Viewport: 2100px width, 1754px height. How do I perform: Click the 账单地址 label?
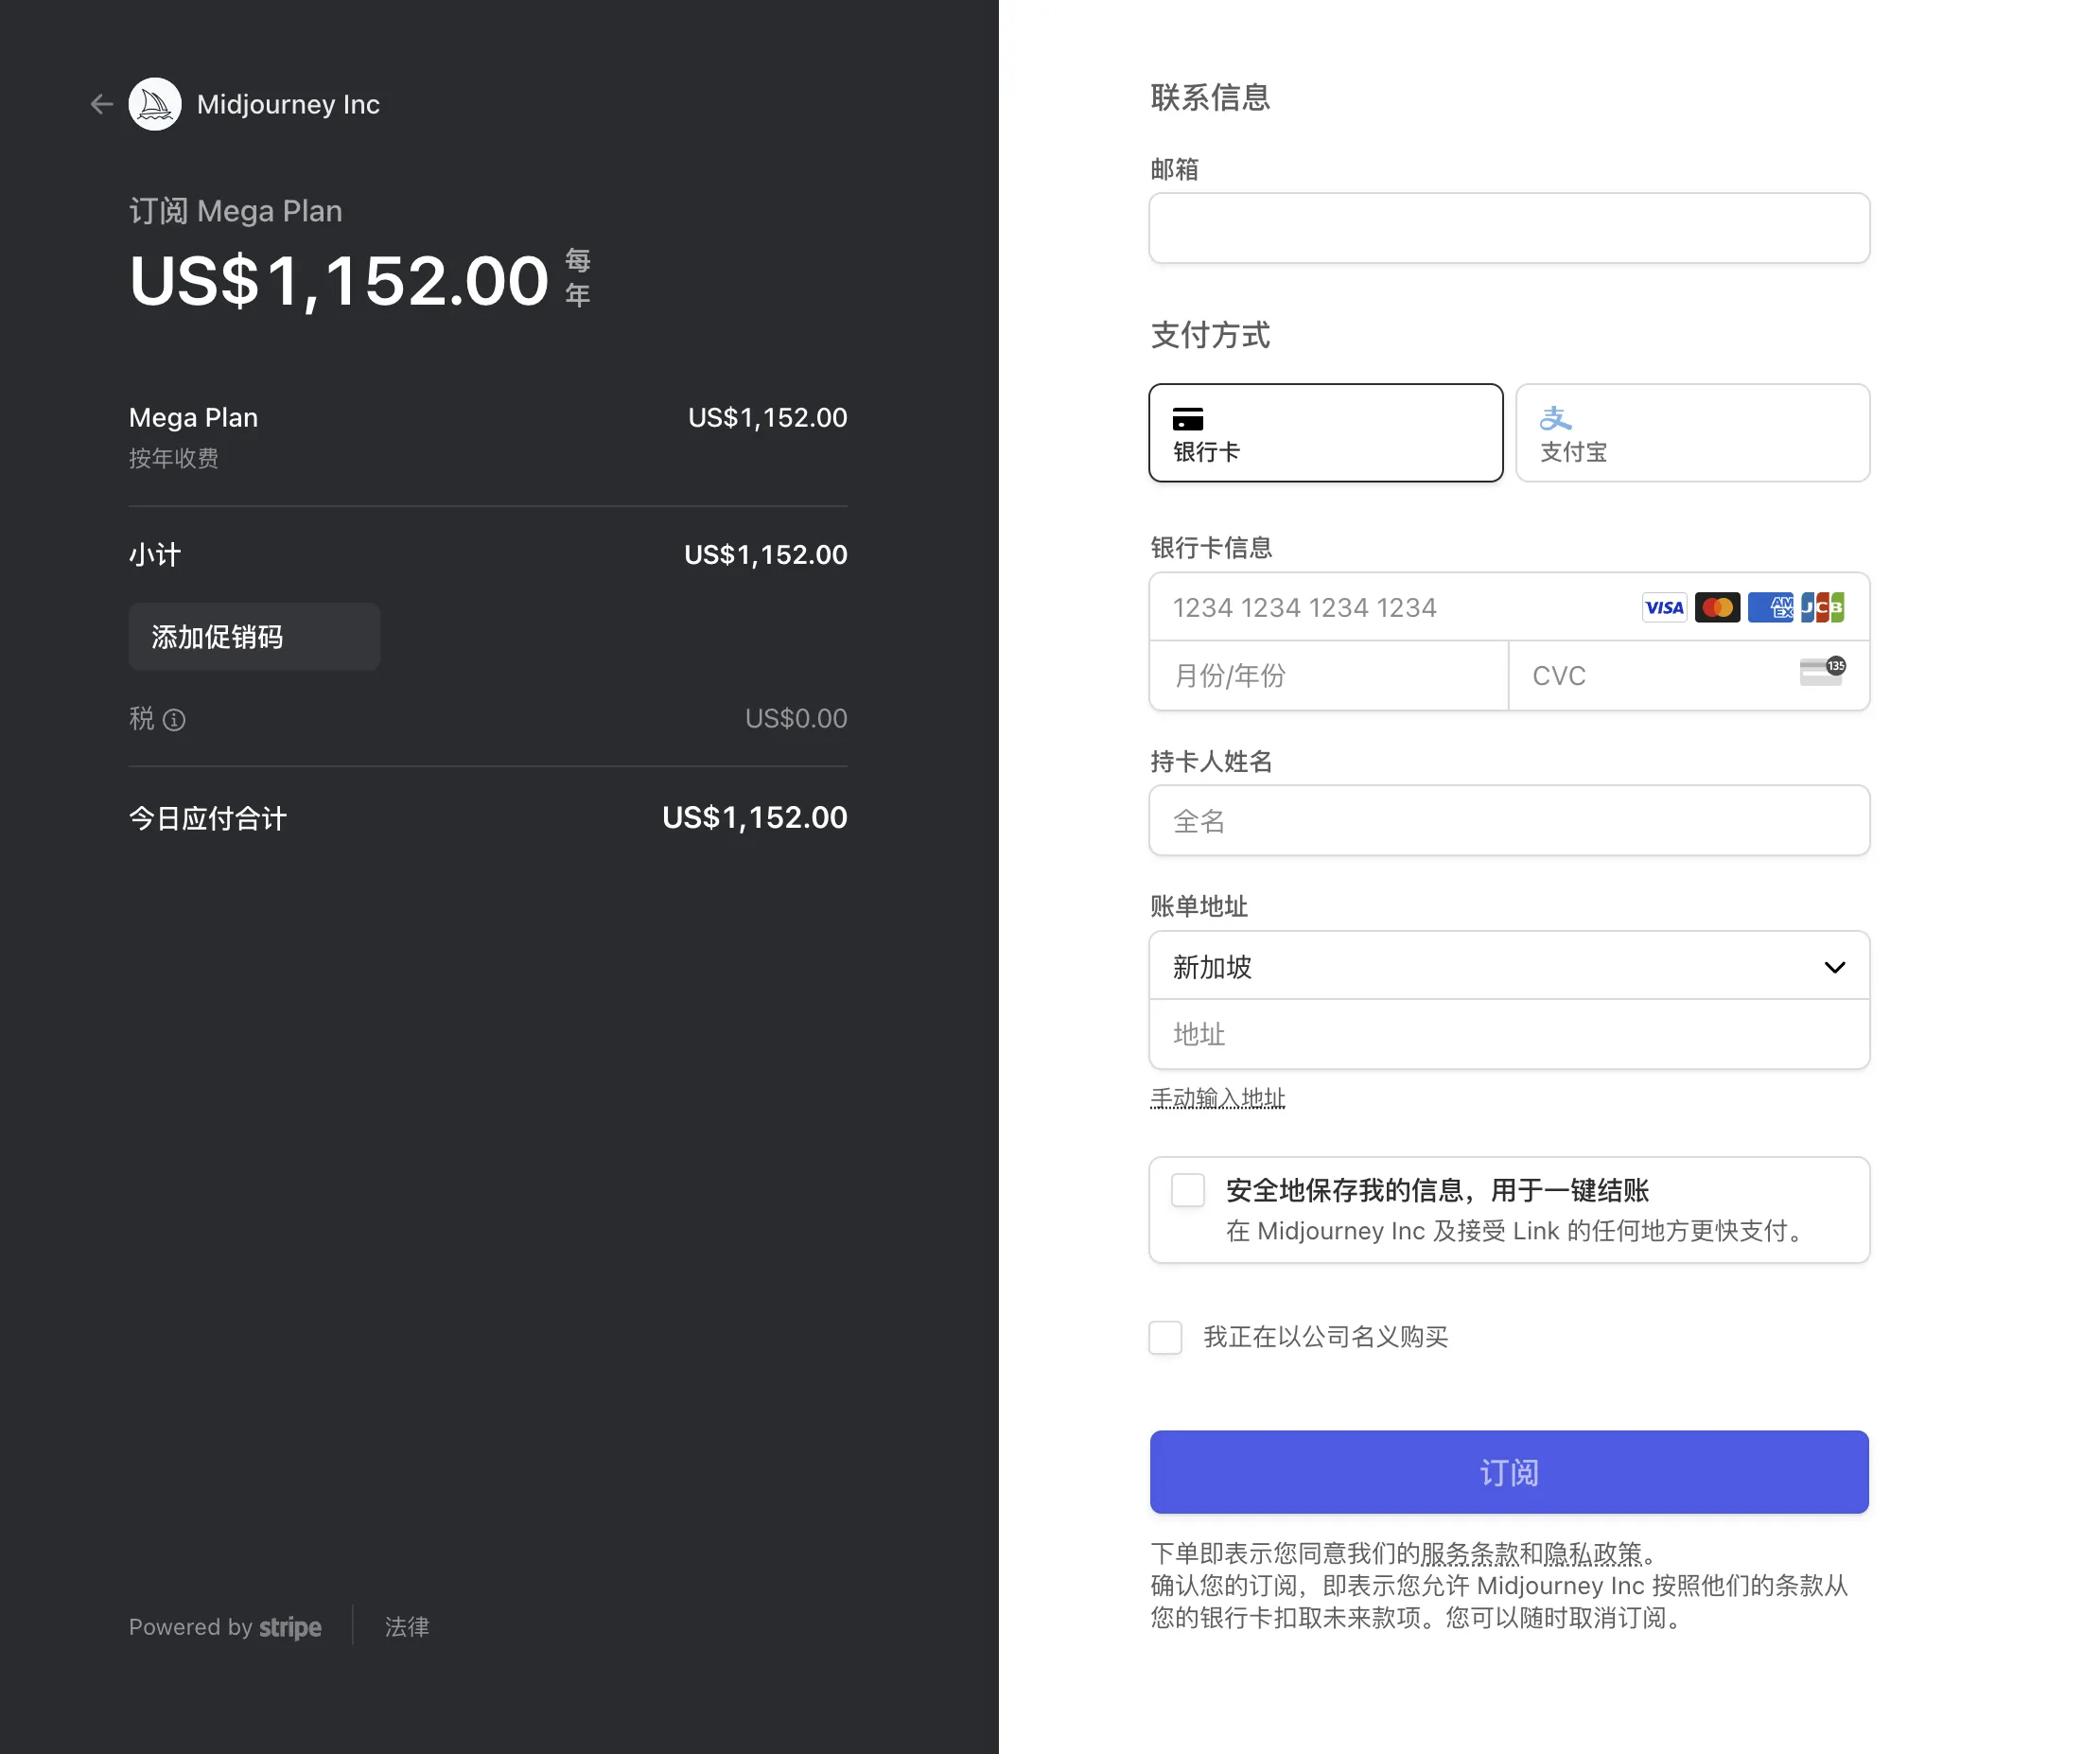click(1199, 906)
